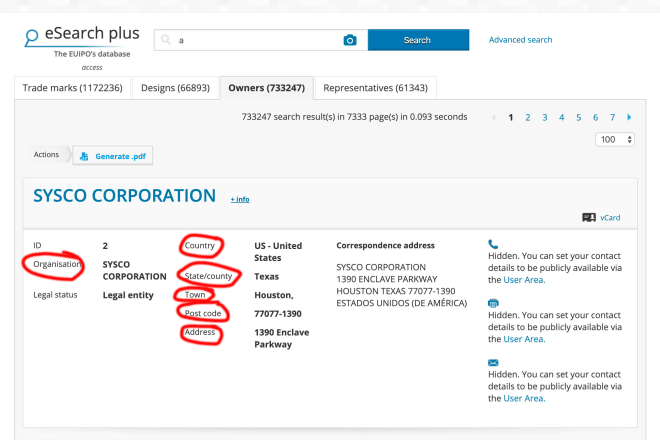Select the Owners tab

click(x=266, y=88)
